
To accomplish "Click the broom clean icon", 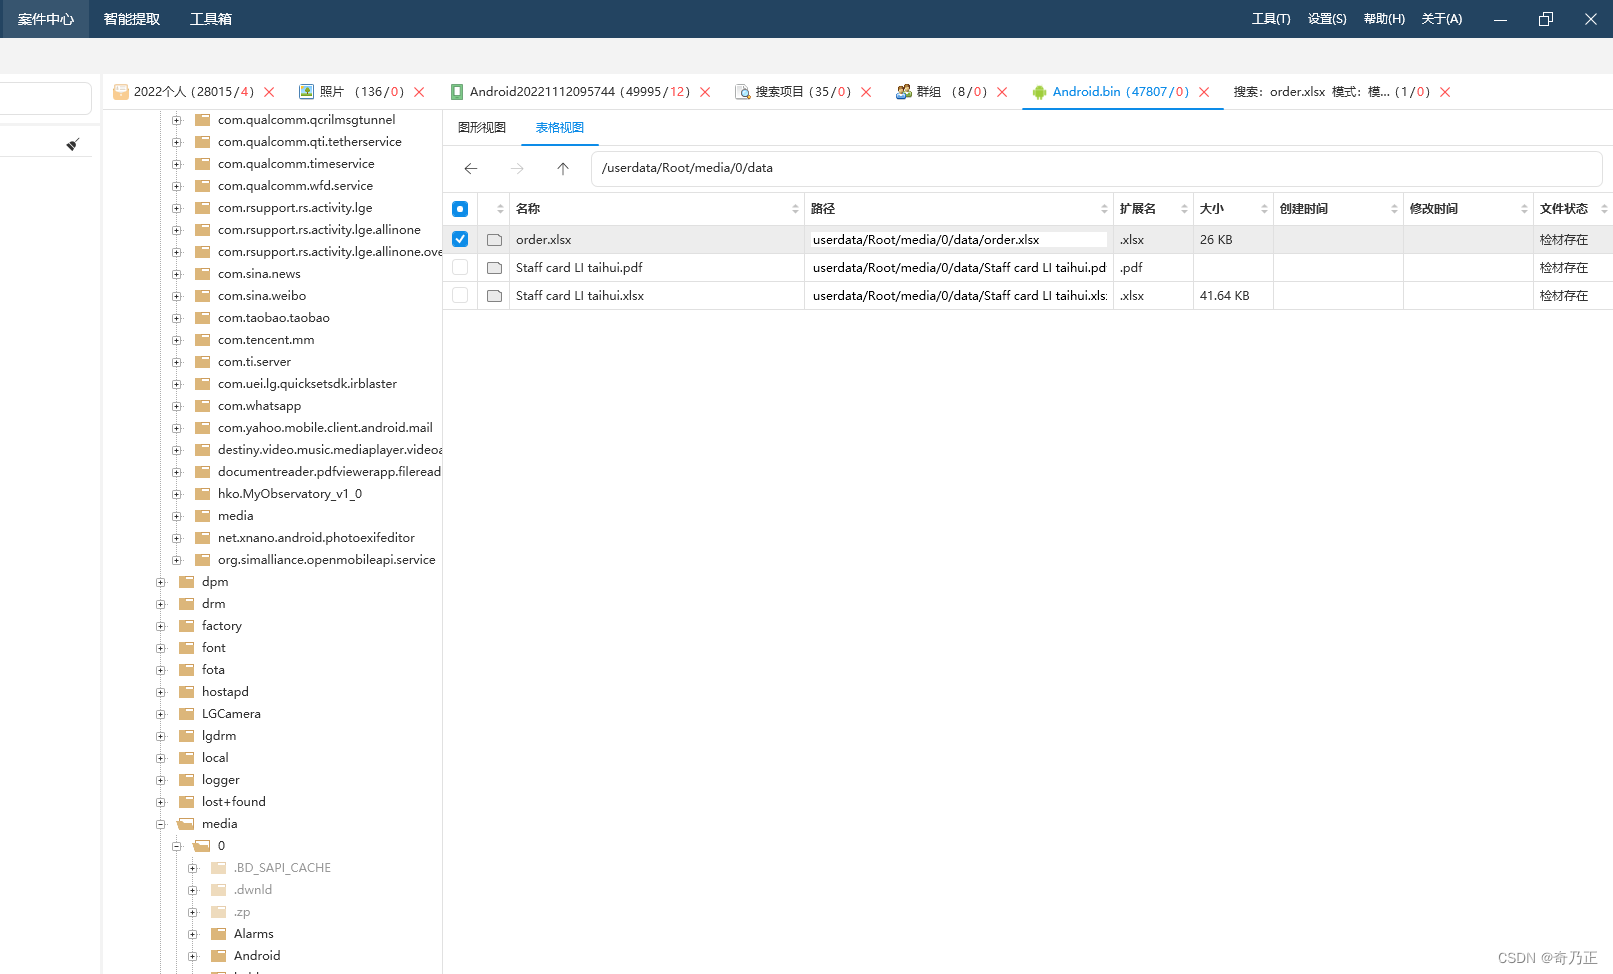I will (72, 145).
